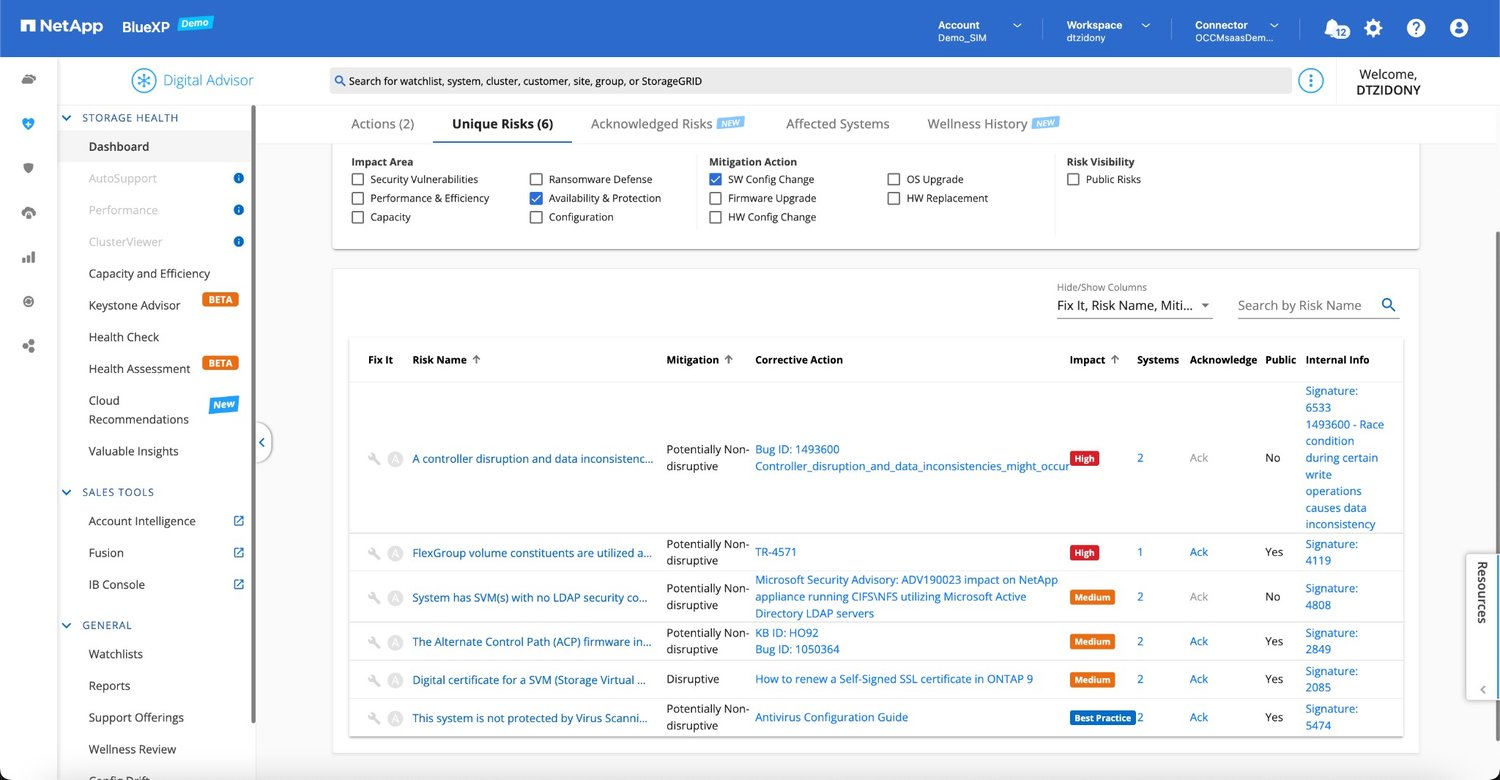The width and height of the screenshot is (1500, 780).
Task: Open the Hide/Show Columns dropdown
Action: coord(1133,306)
